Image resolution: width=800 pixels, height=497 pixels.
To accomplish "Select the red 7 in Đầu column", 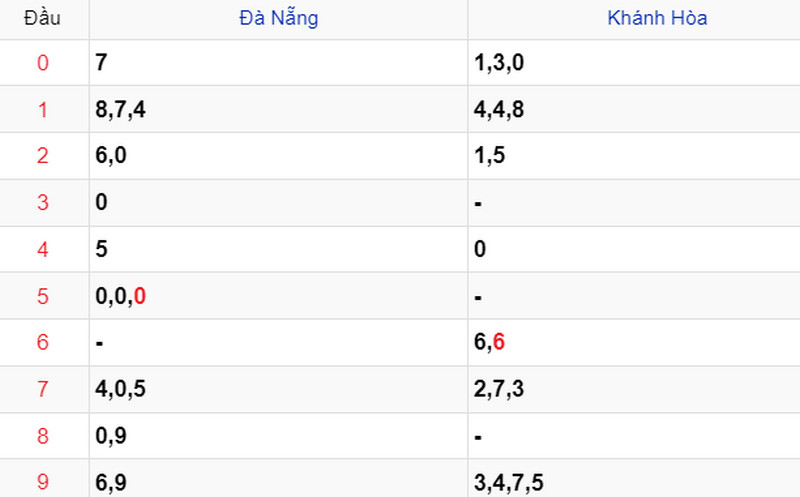I will 43,389.
